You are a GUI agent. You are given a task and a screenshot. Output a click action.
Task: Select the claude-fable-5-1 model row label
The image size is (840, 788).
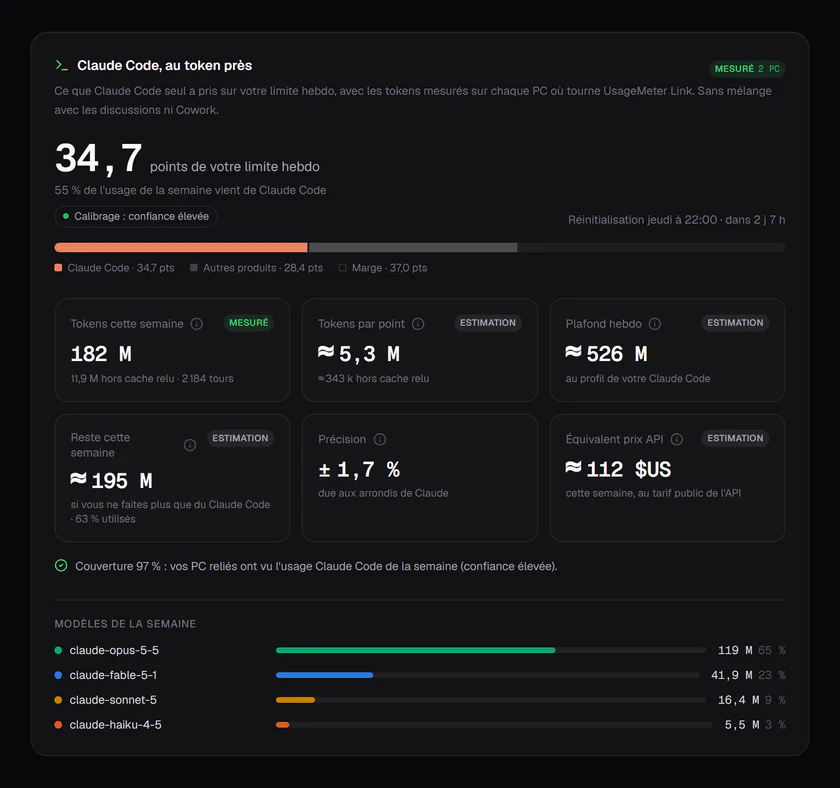[x=113, y=675]
